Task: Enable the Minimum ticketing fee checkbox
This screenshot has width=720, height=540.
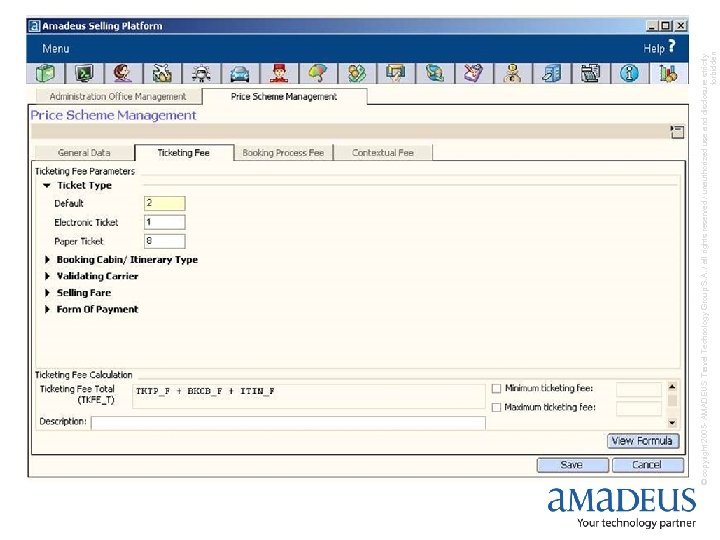Action: coord(496,388)
